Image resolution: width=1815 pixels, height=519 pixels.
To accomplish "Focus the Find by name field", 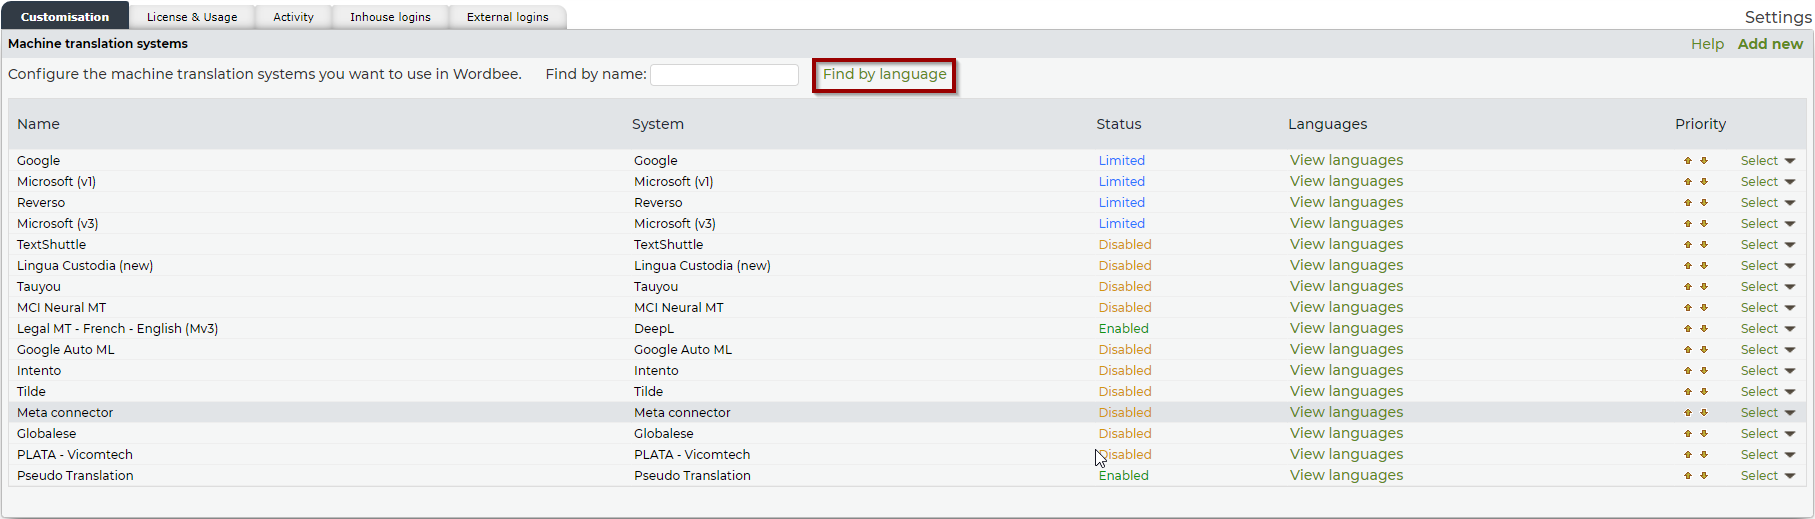I will [x=724, y=75].
